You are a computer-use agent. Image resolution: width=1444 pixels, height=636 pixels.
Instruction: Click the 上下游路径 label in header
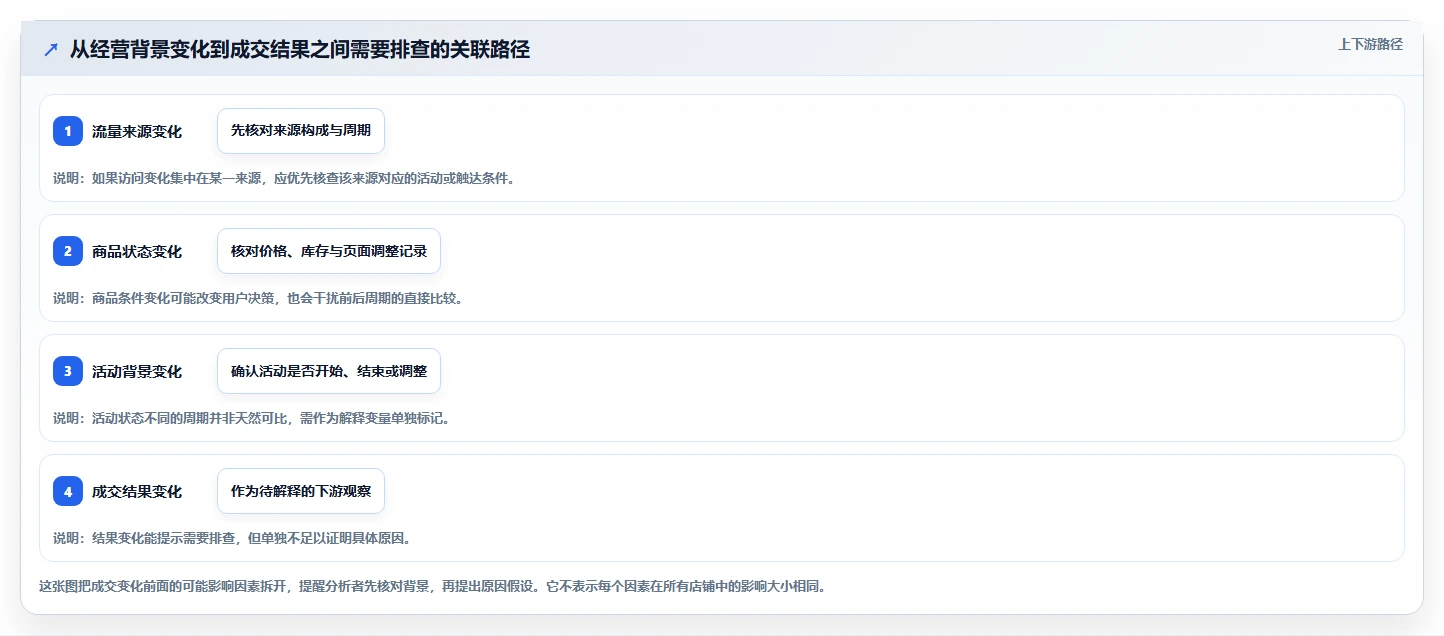tap(1370, 44)
